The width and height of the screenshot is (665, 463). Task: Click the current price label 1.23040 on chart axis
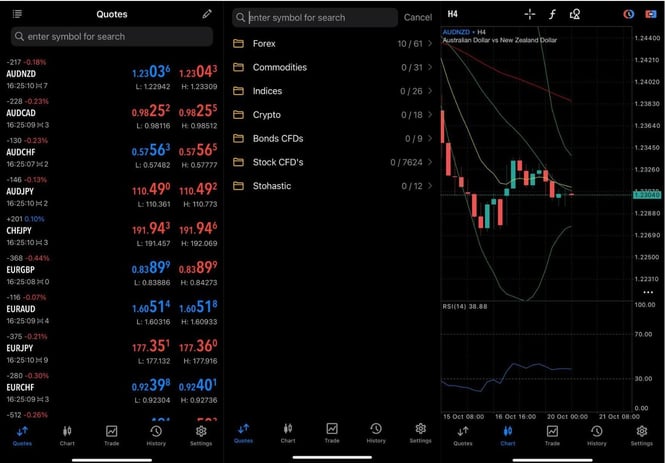pyautogui.click(x=647, y=195)
